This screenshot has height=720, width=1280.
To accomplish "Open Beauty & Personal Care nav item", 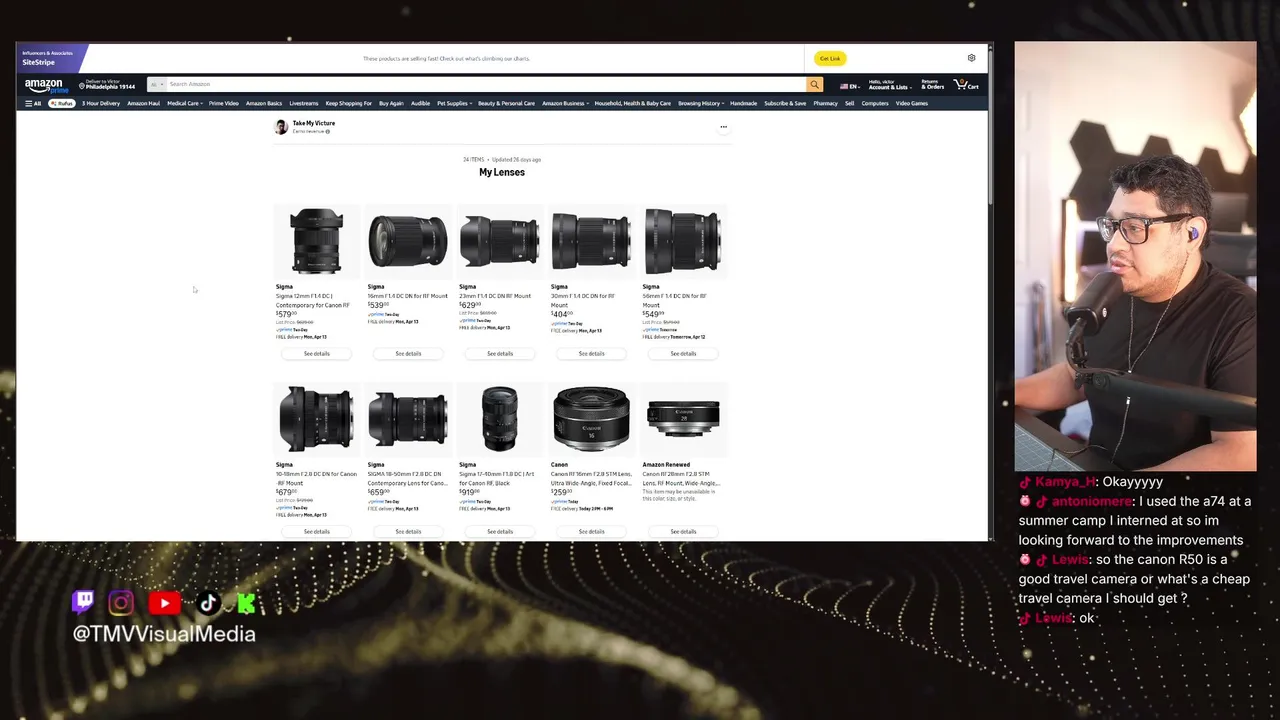I will [x=506, y=103].
